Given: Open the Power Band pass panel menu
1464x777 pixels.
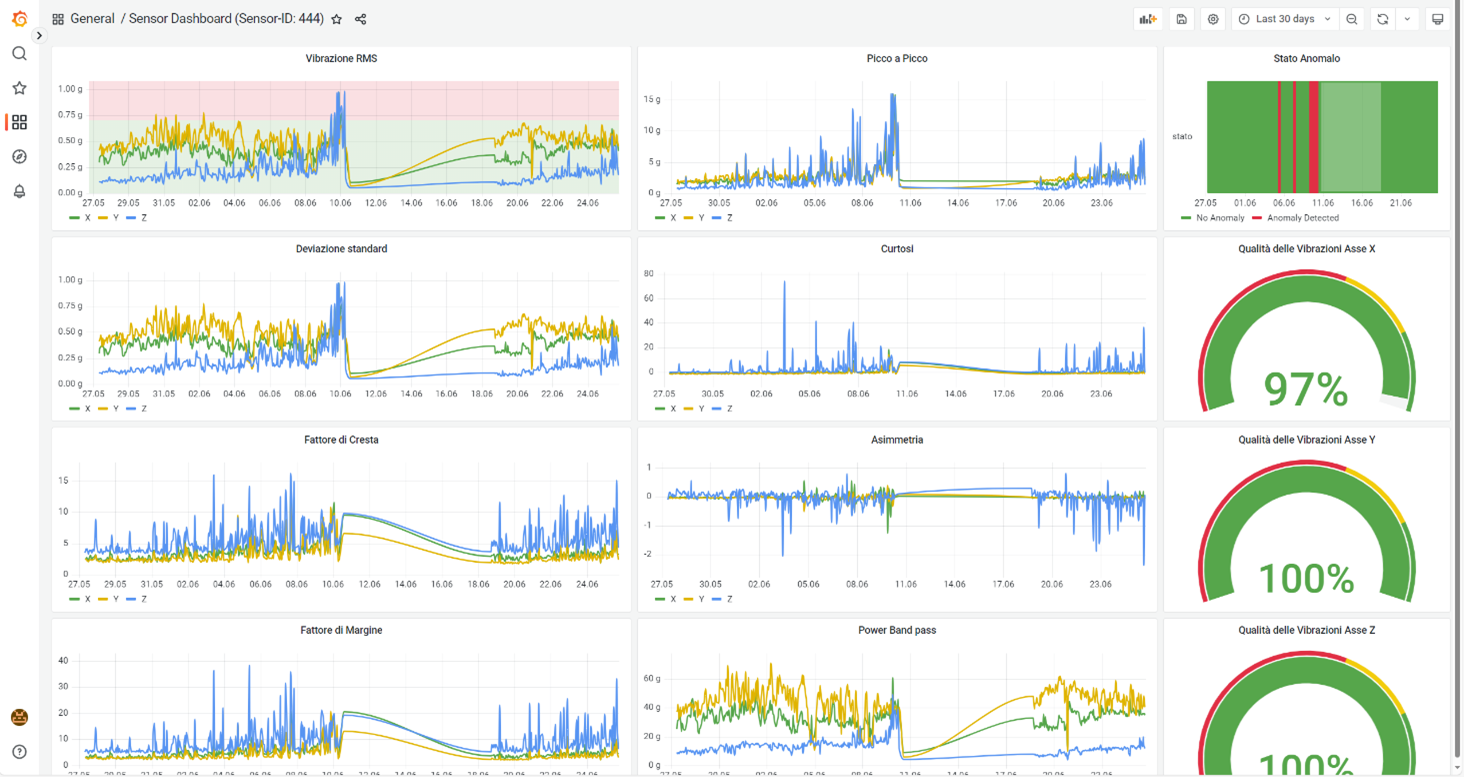Looking at the screenshot, I should 897,630.
